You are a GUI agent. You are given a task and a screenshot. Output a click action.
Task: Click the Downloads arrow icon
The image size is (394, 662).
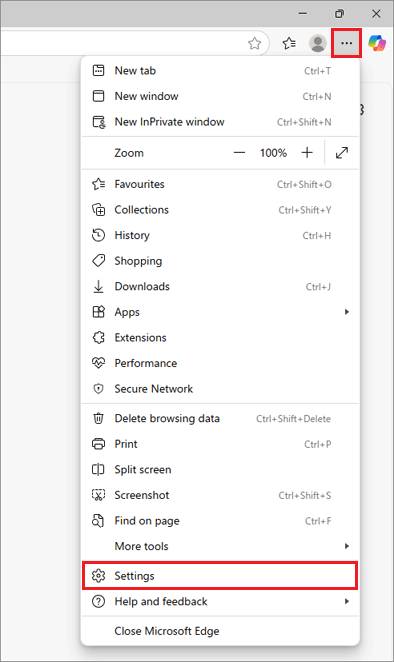tap(98, 286)
